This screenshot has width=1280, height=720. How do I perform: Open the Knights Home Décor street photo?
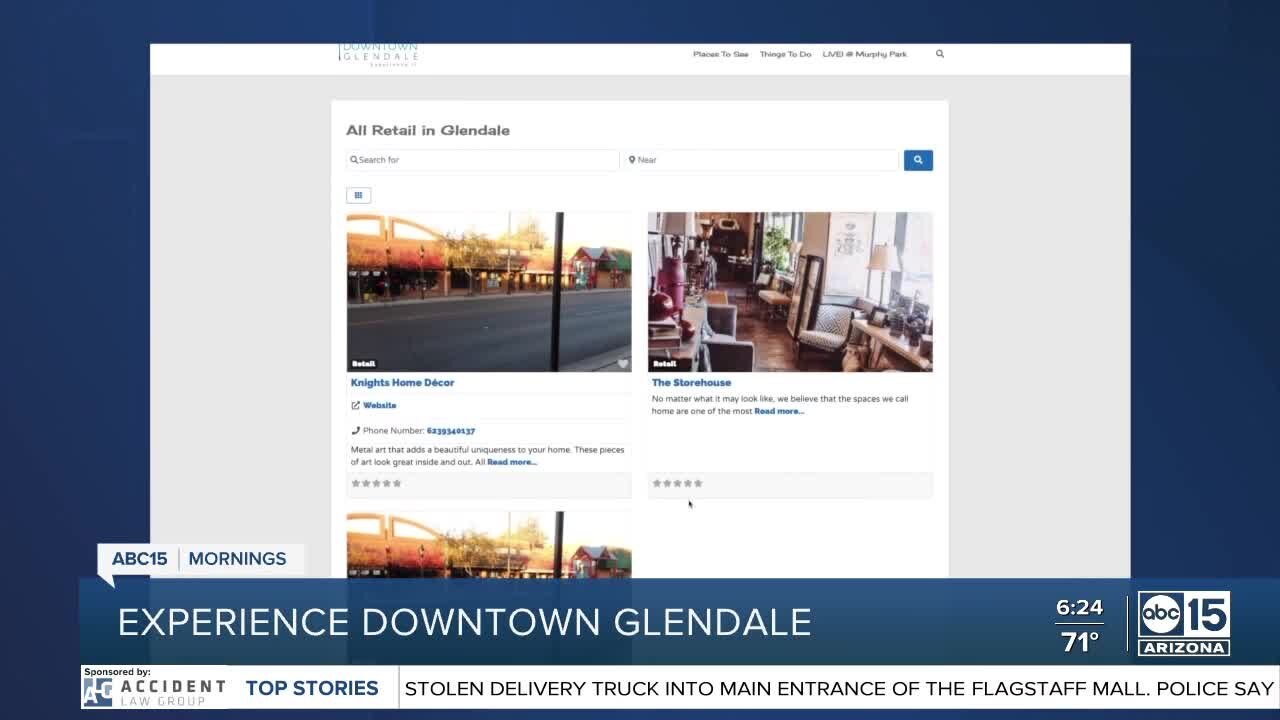point(489,292)
